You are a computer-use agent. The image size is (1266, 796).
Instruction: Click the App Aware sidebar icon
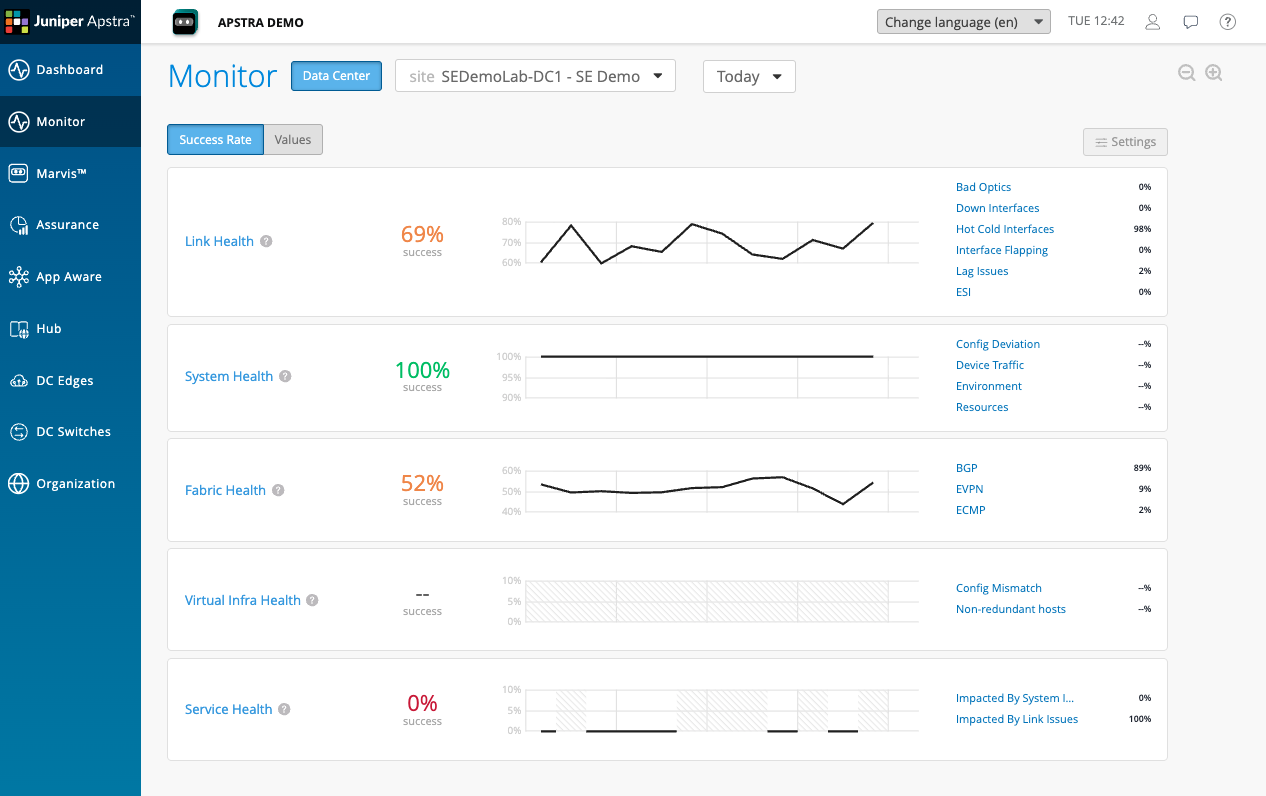70,276
